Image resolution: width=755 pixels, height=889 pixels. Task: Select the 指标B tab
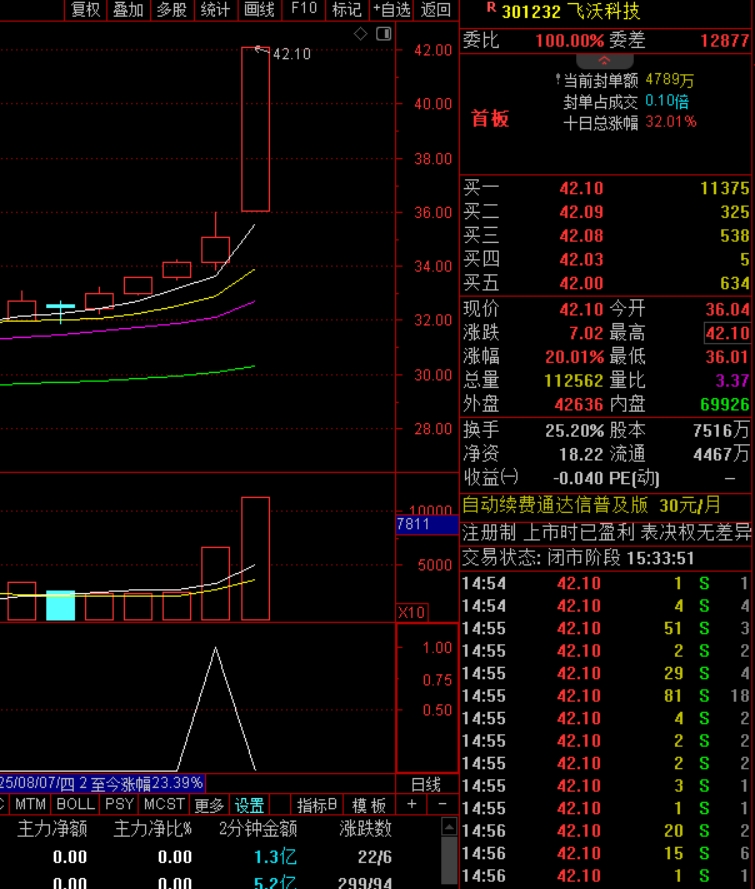317,805
